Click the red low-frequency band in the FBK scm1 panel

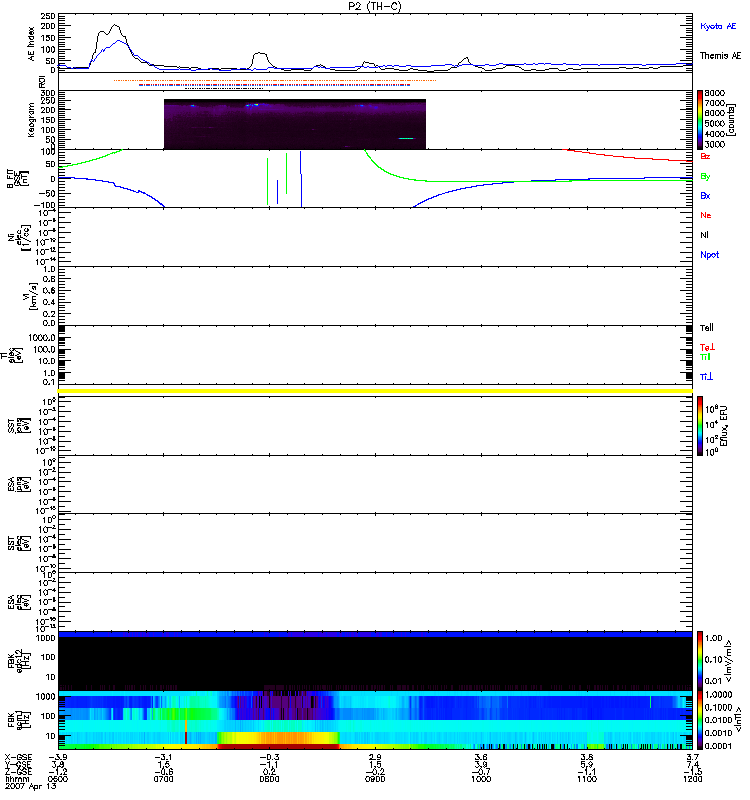(278, 746)
